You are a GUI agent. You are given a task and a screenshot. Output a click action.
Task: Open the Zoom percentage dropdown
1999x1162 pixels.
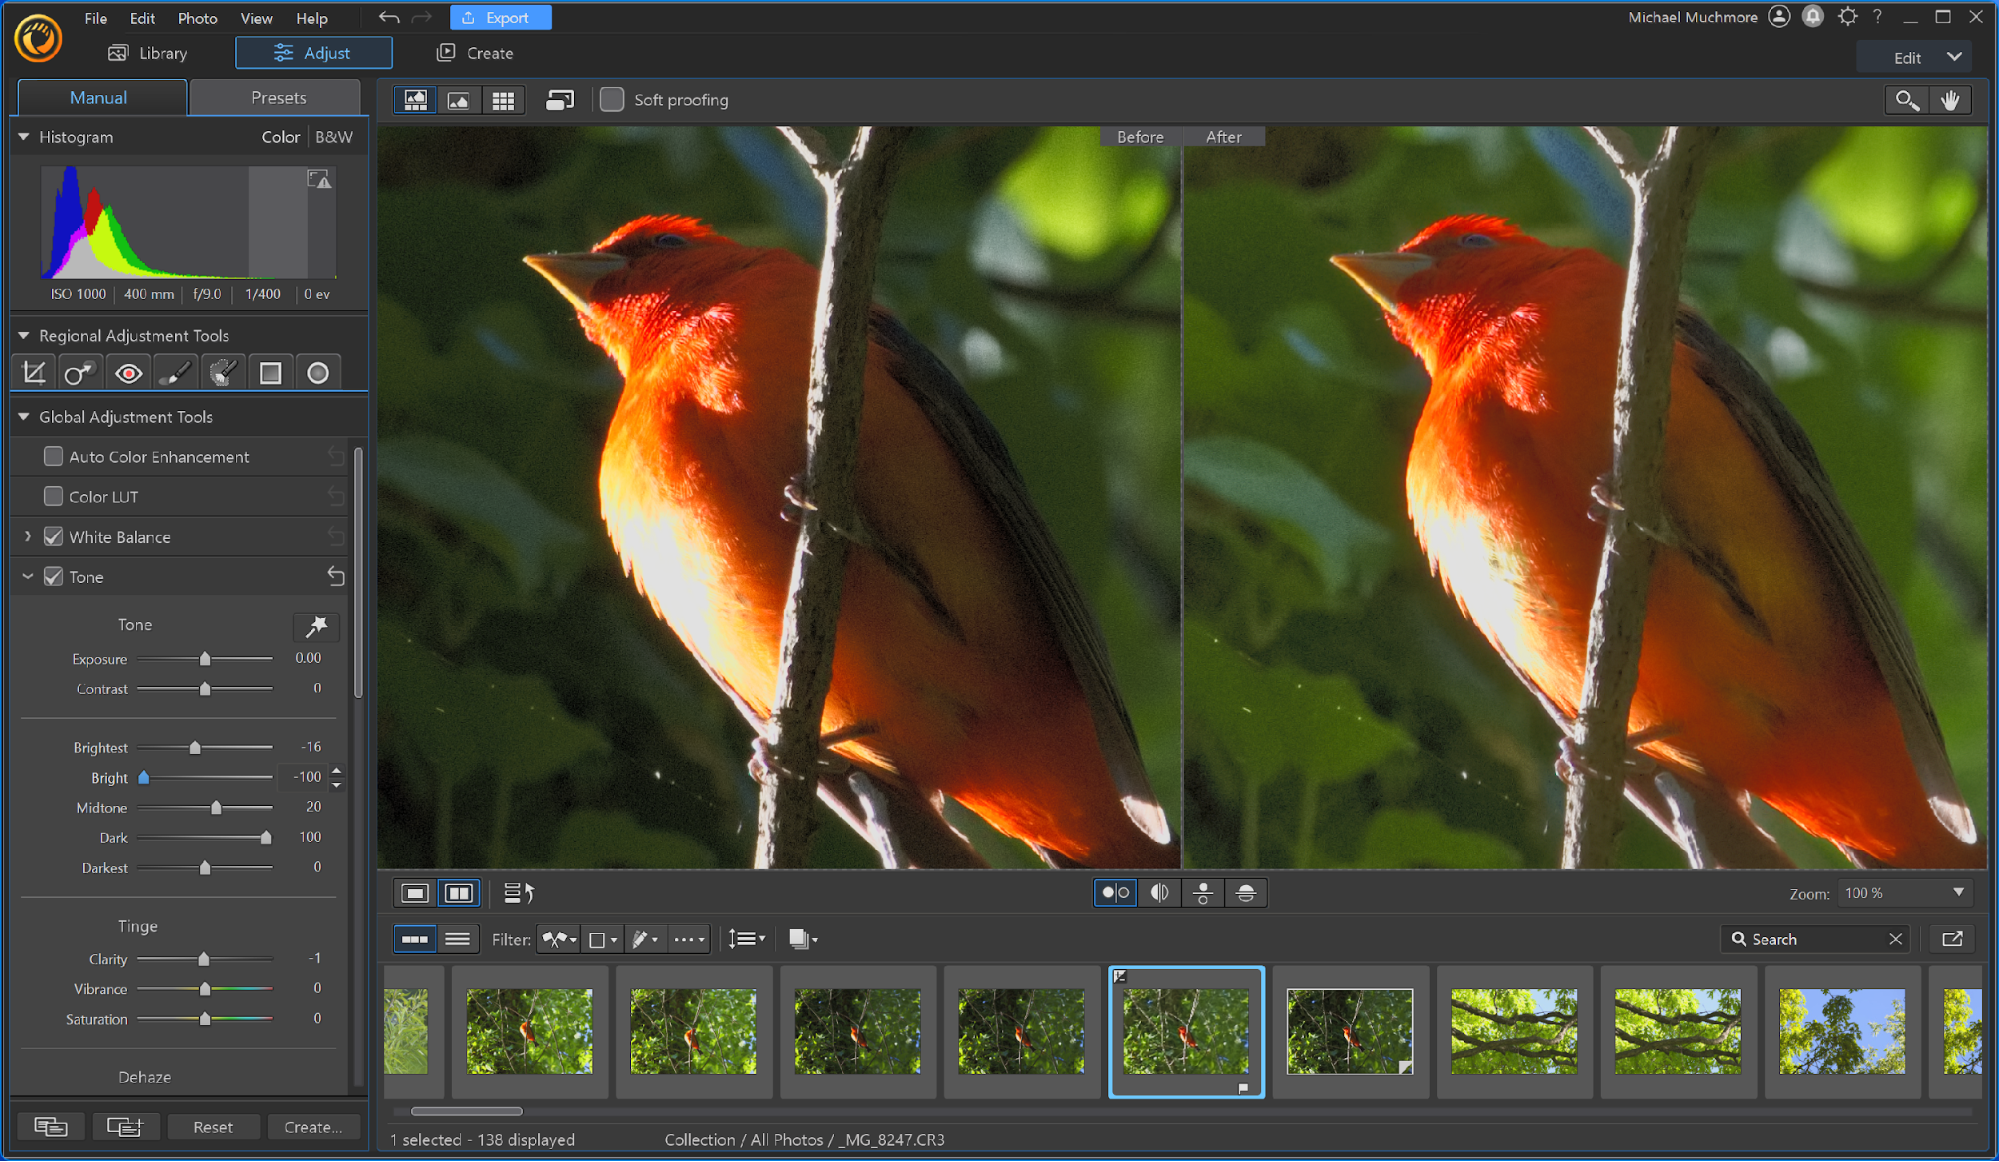1957,892
